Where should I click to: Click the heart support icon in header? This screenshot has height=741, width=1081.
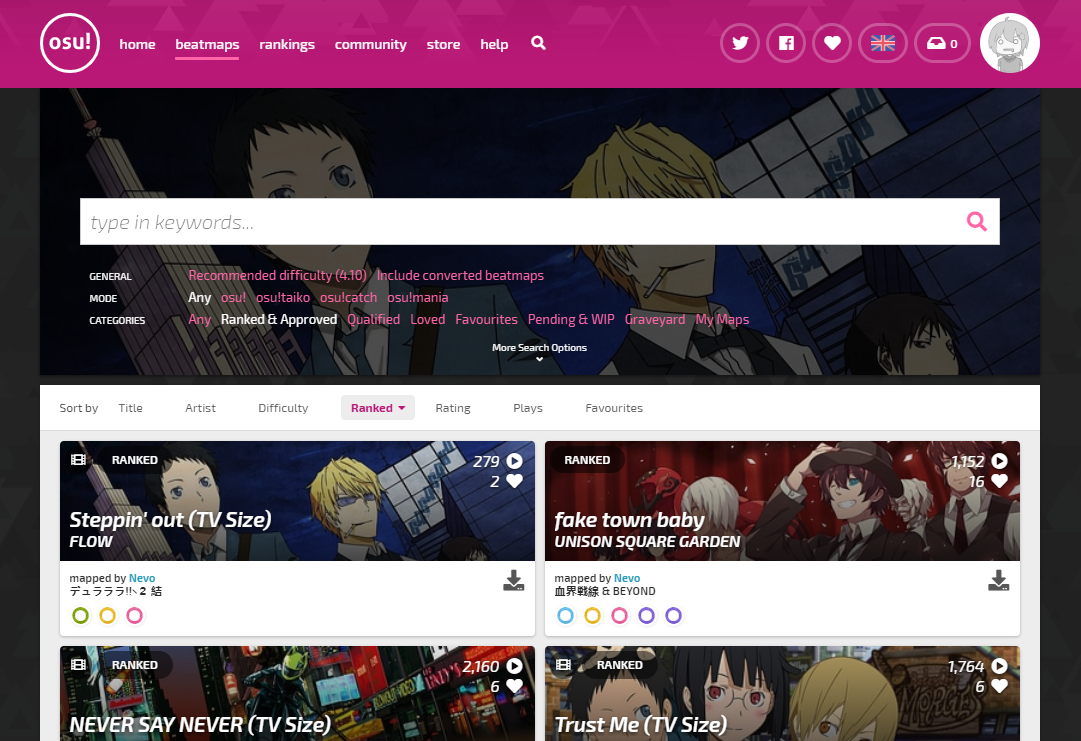click(x=832, y=43)
